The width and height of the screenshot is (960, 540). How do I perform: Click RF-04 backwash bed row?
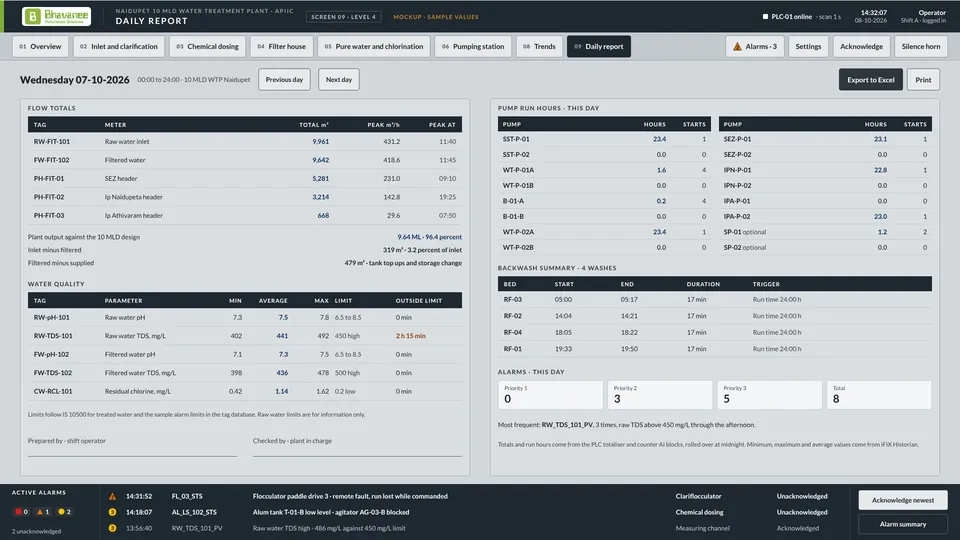pos(715,332)
